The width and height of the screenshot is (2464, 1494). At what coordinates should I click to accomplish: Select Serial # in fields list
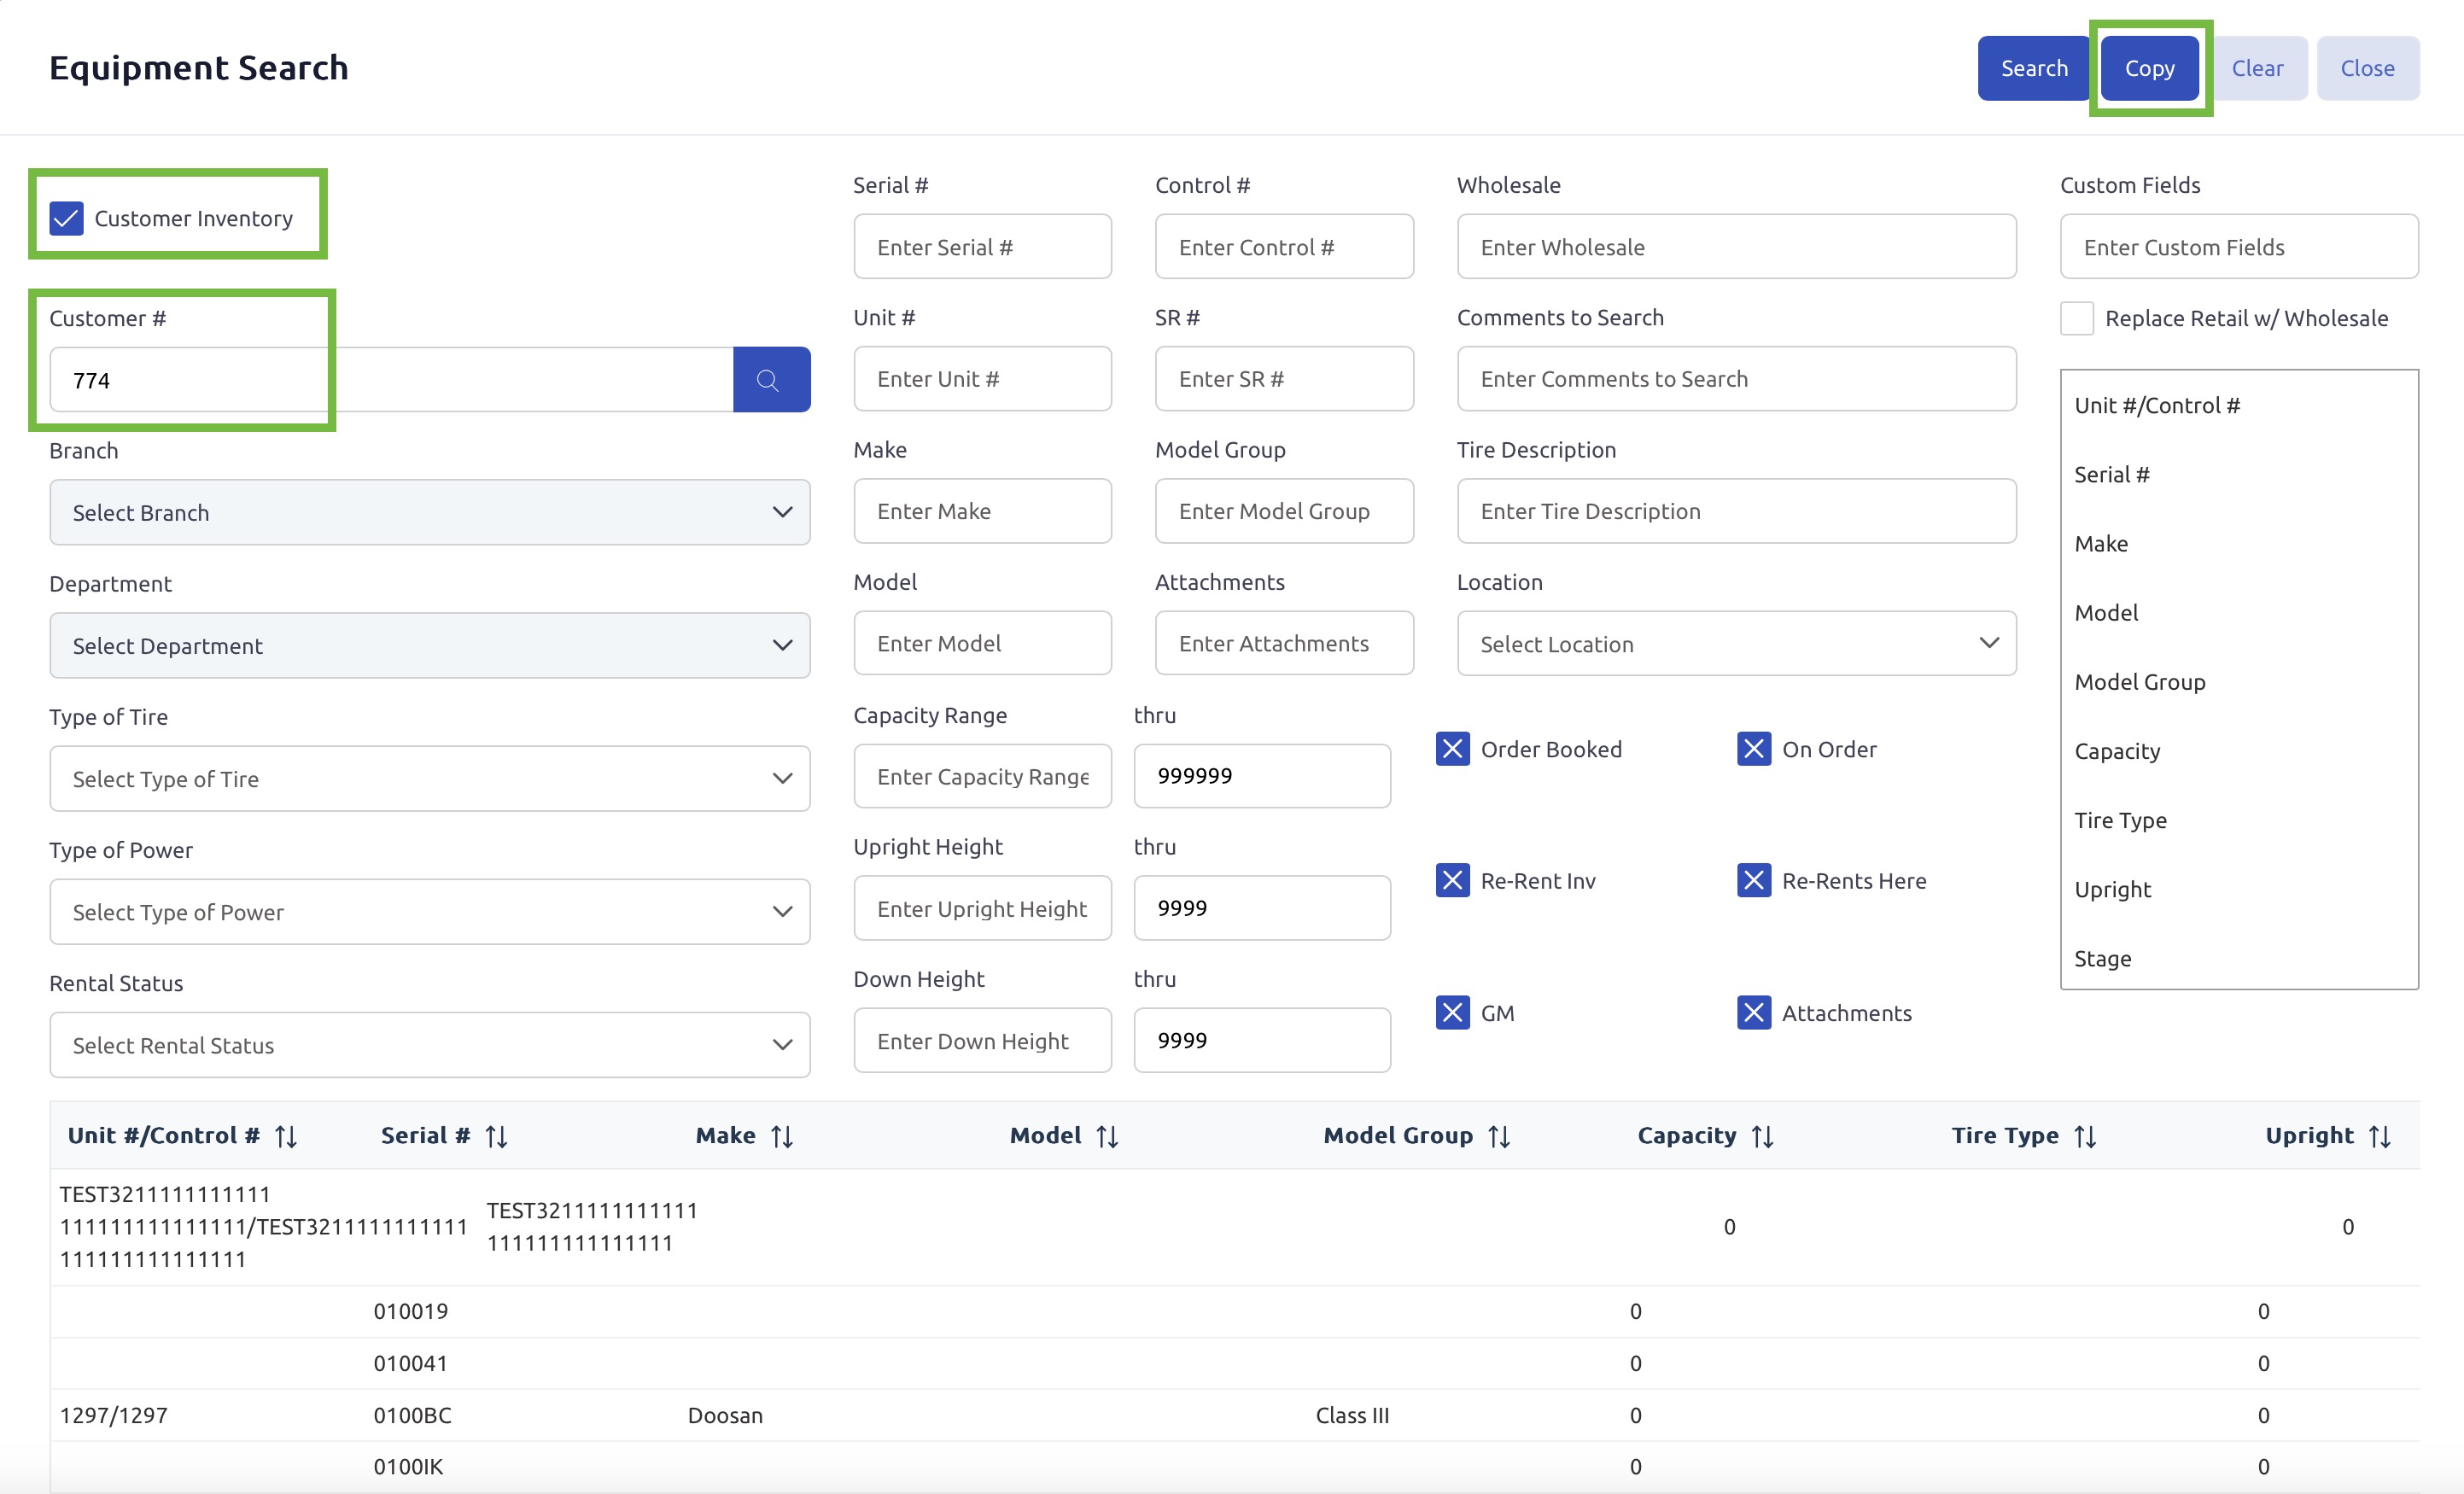(2239, 474)
